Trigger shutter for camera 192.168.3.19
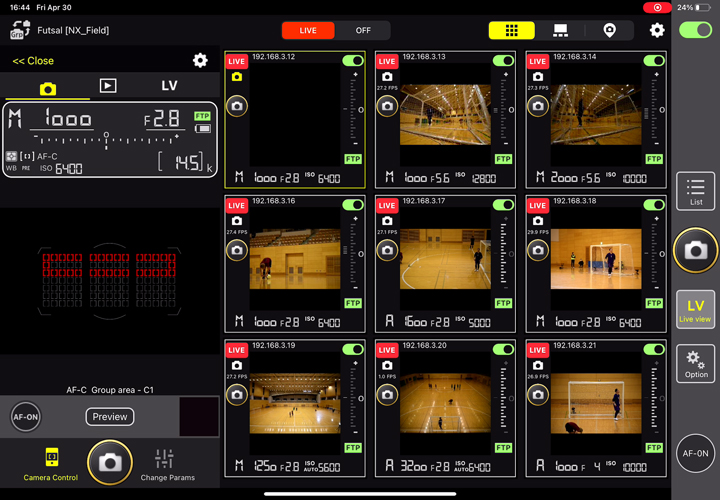Viewport: 720px width, 500px height. 237,395
